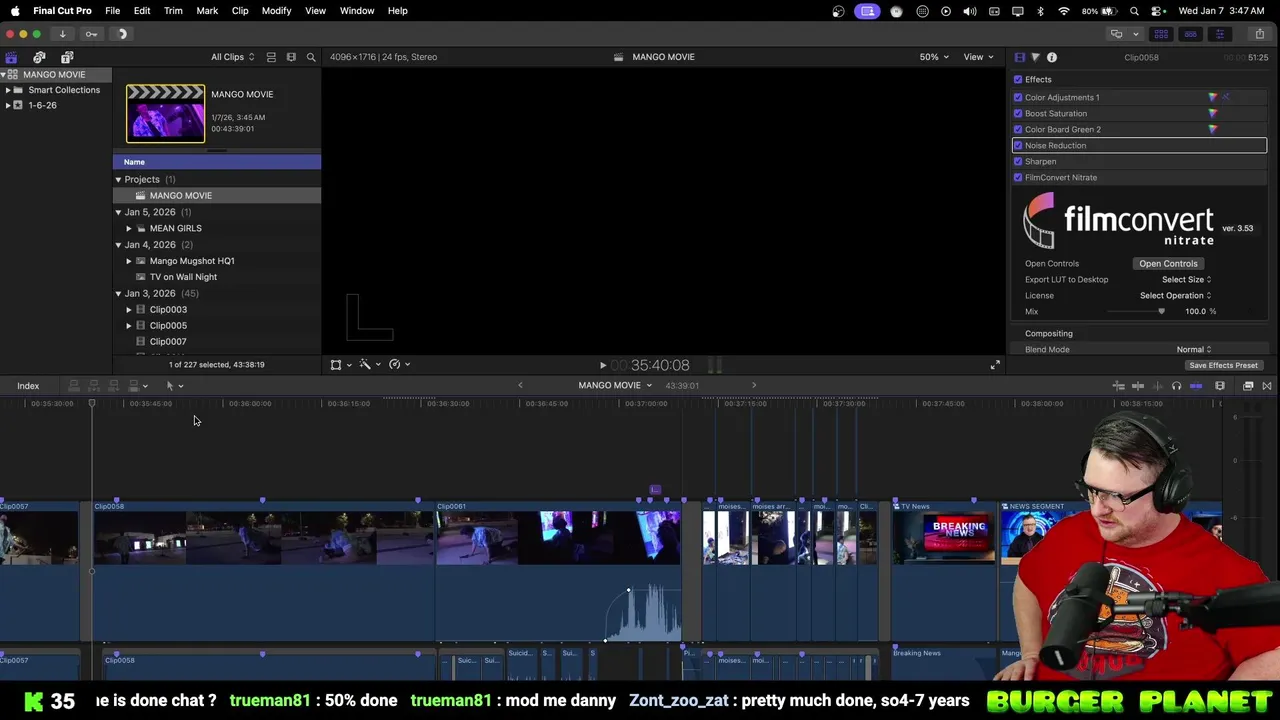Open the Color inspector triangle icon

[x=1035, y=57]
